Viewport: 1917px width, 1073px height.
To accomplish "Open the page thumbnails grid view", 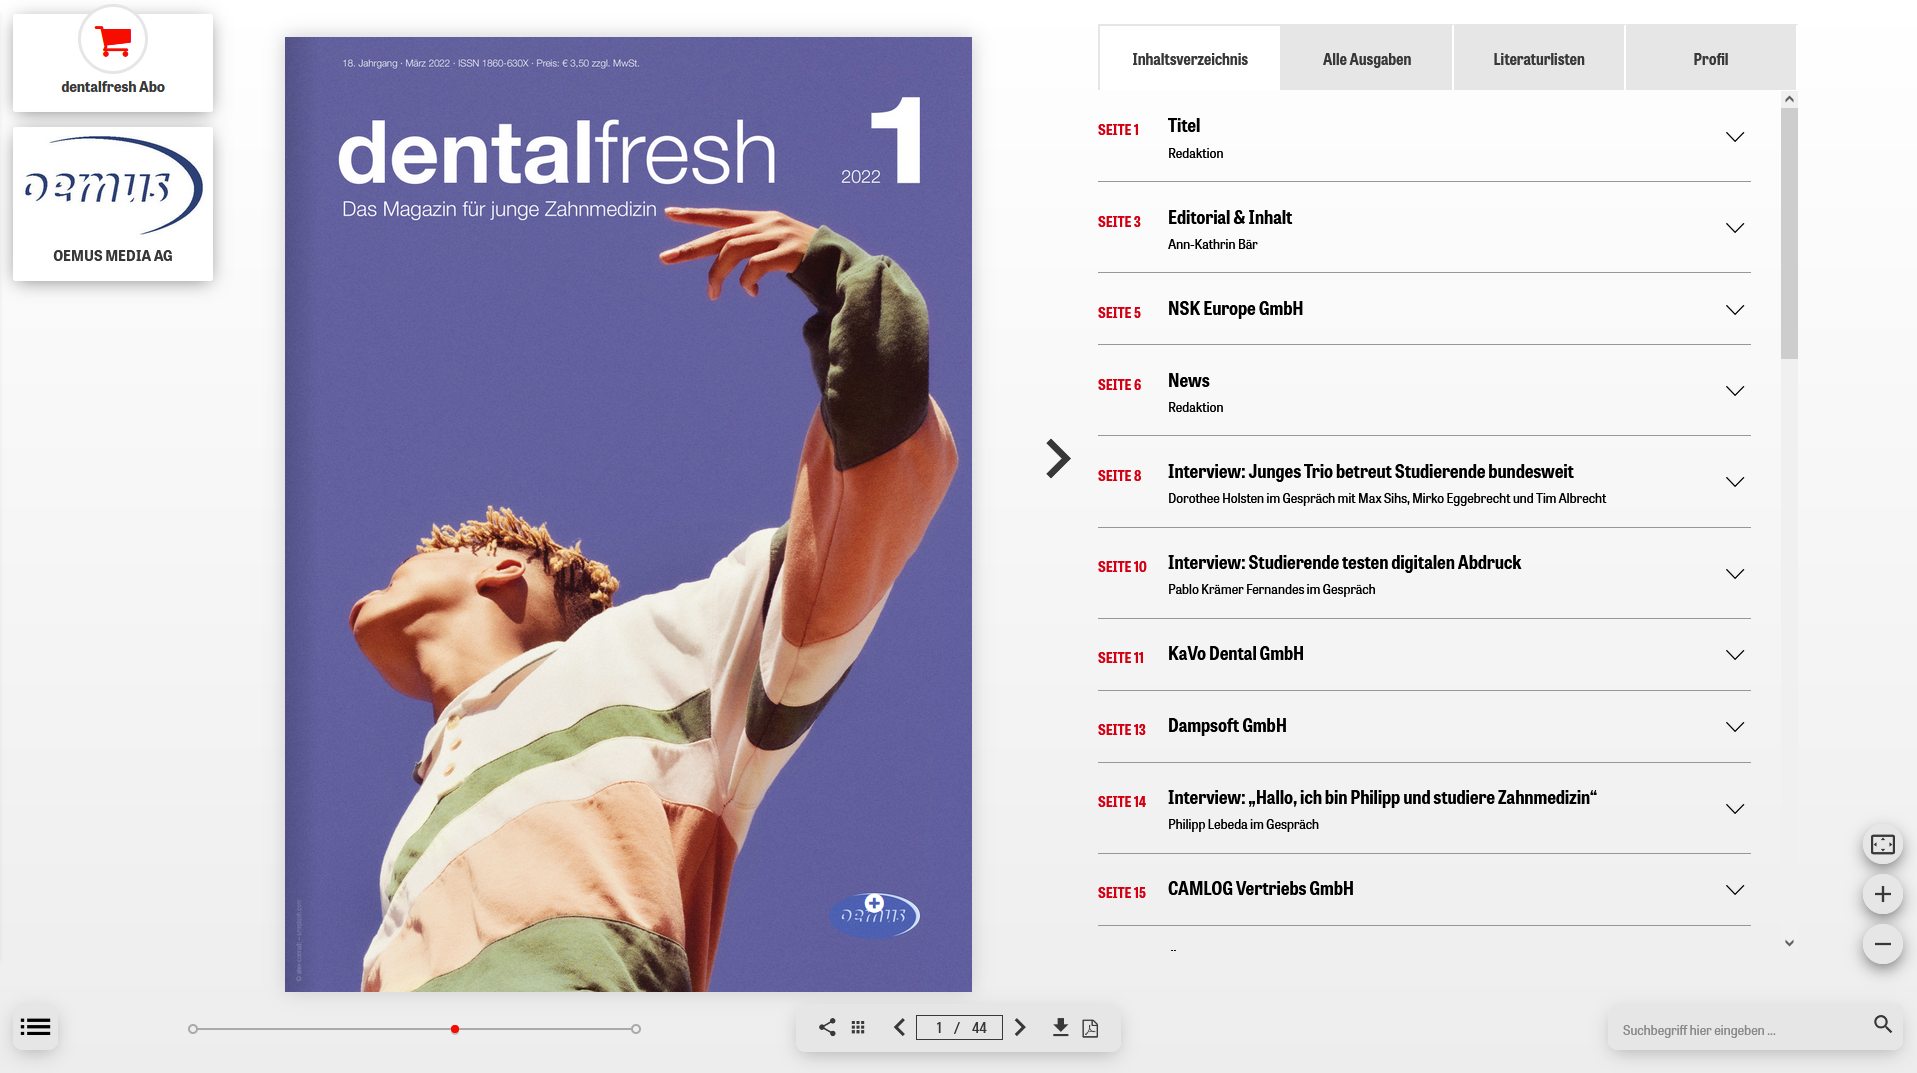I will pyautogui.click(x=858, y=1027).
